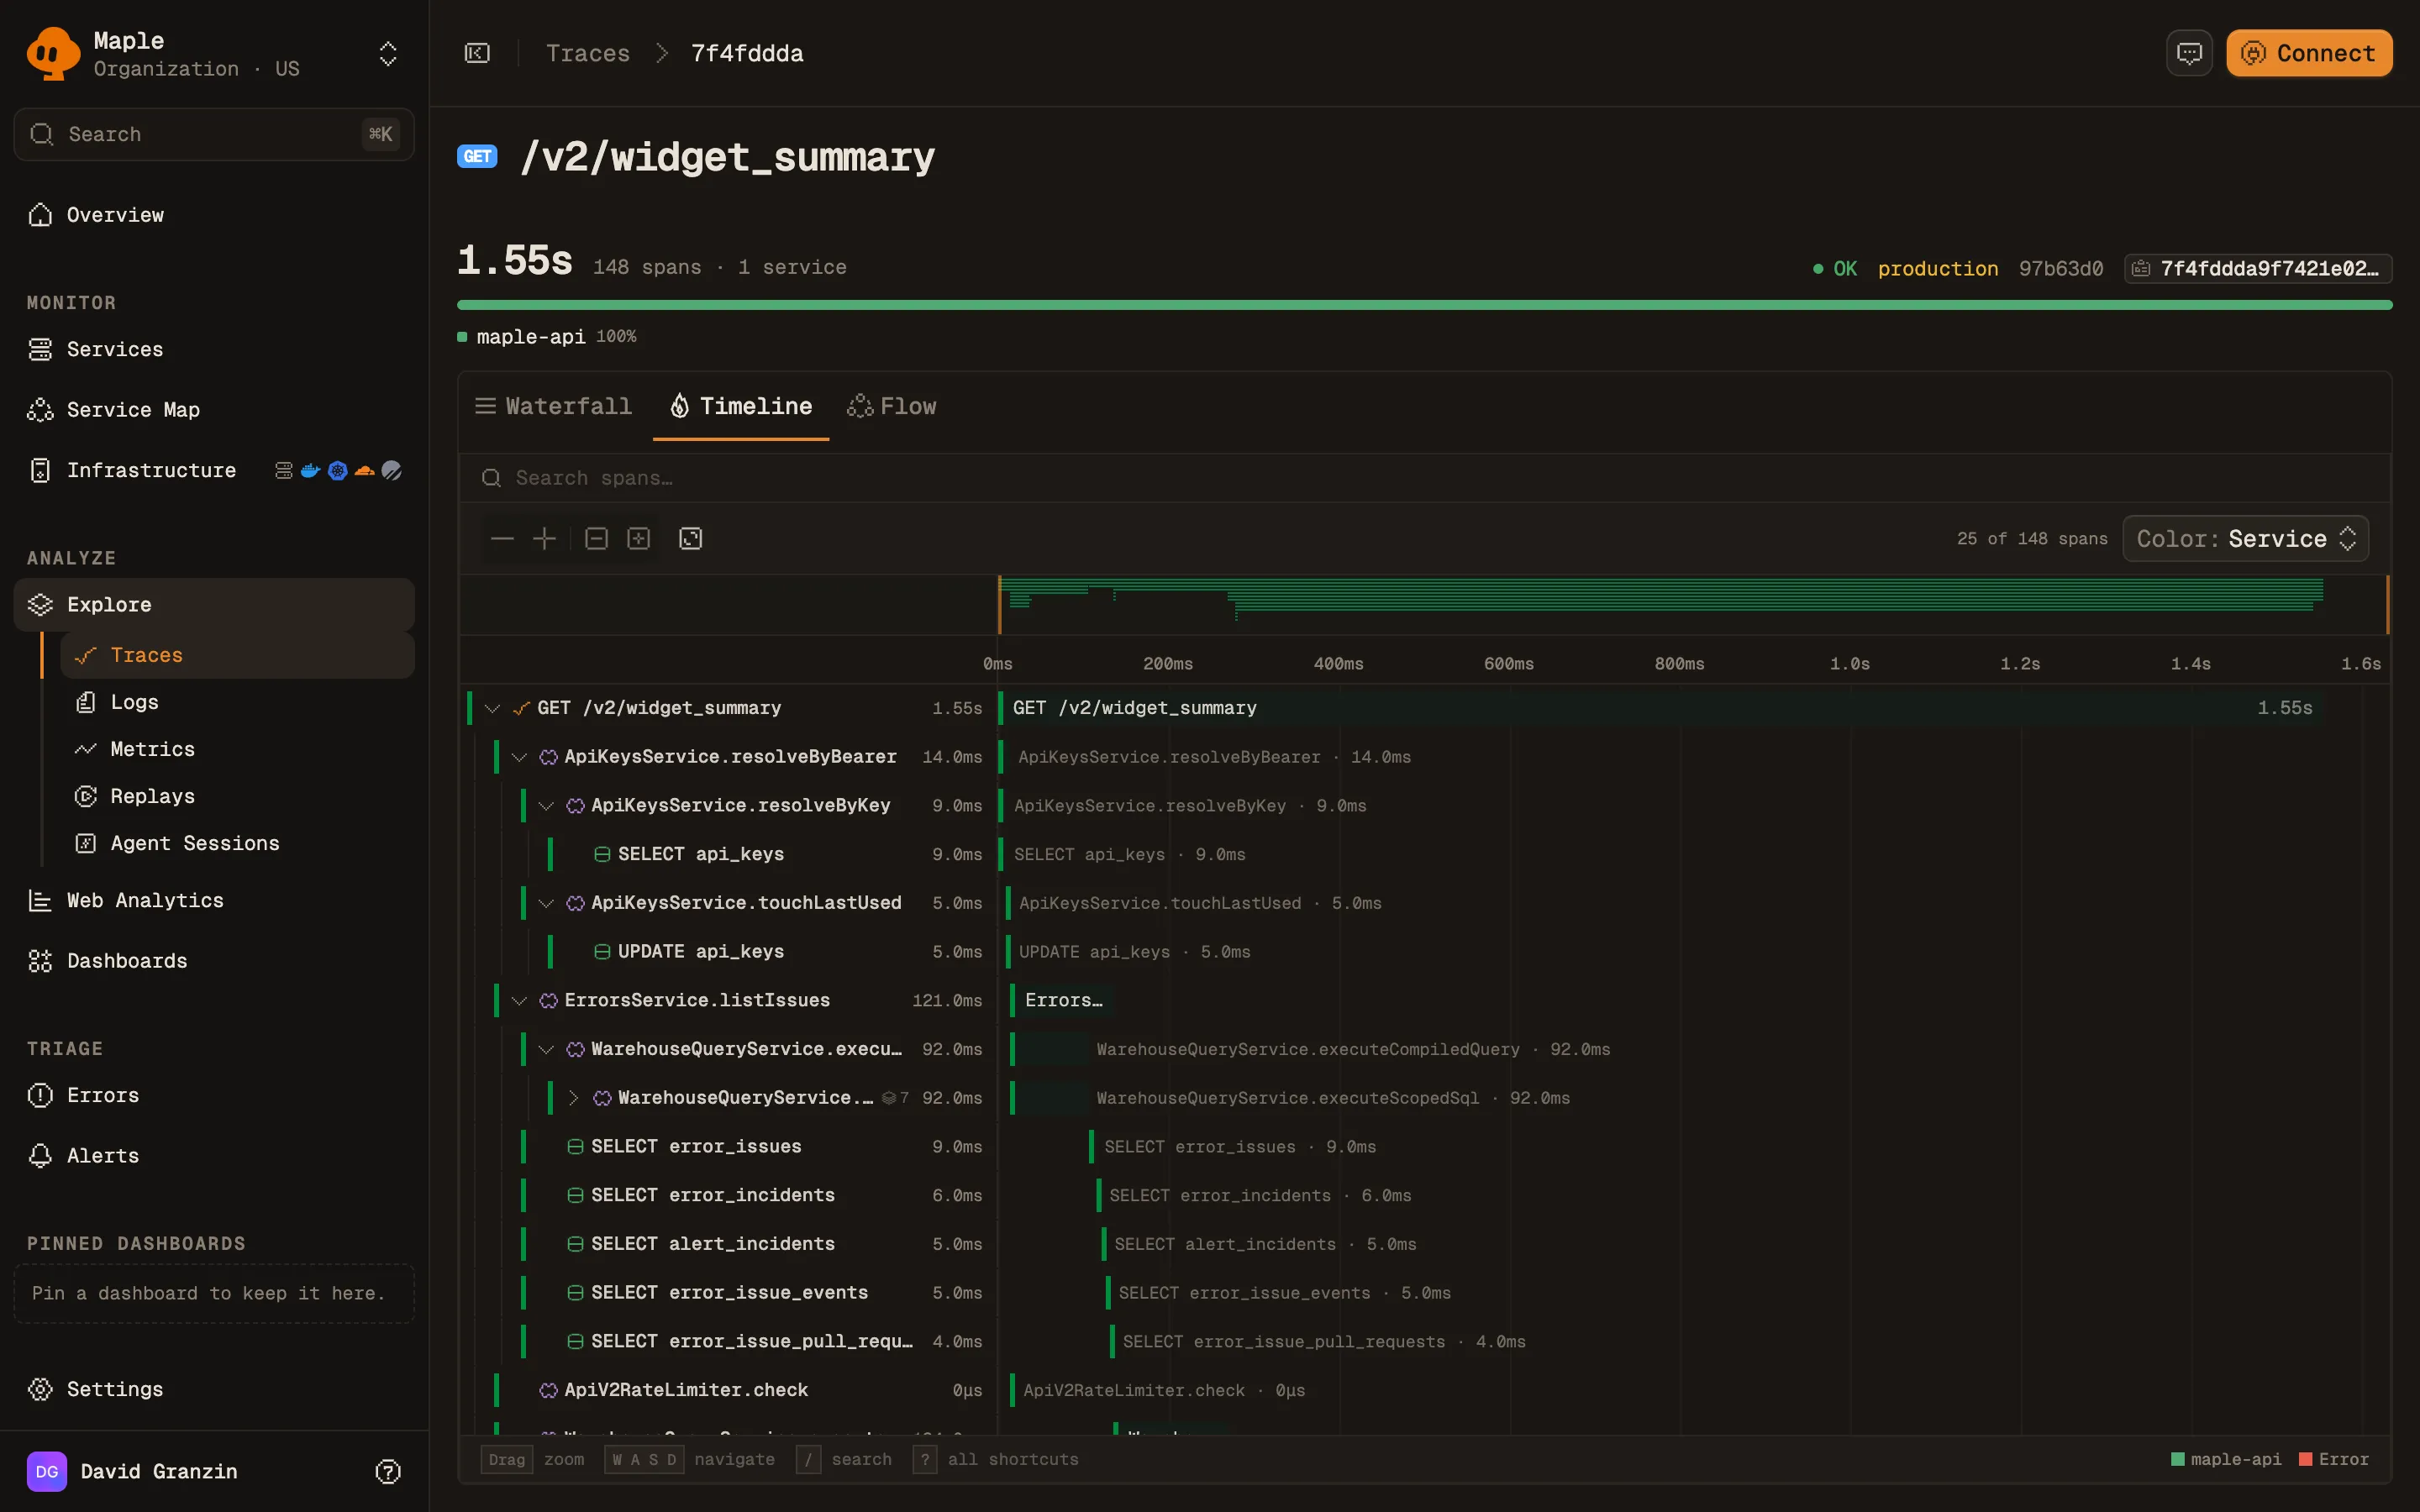Switch to the Timeline tab
The image size is (2420, 1512).
coord(741,406)
